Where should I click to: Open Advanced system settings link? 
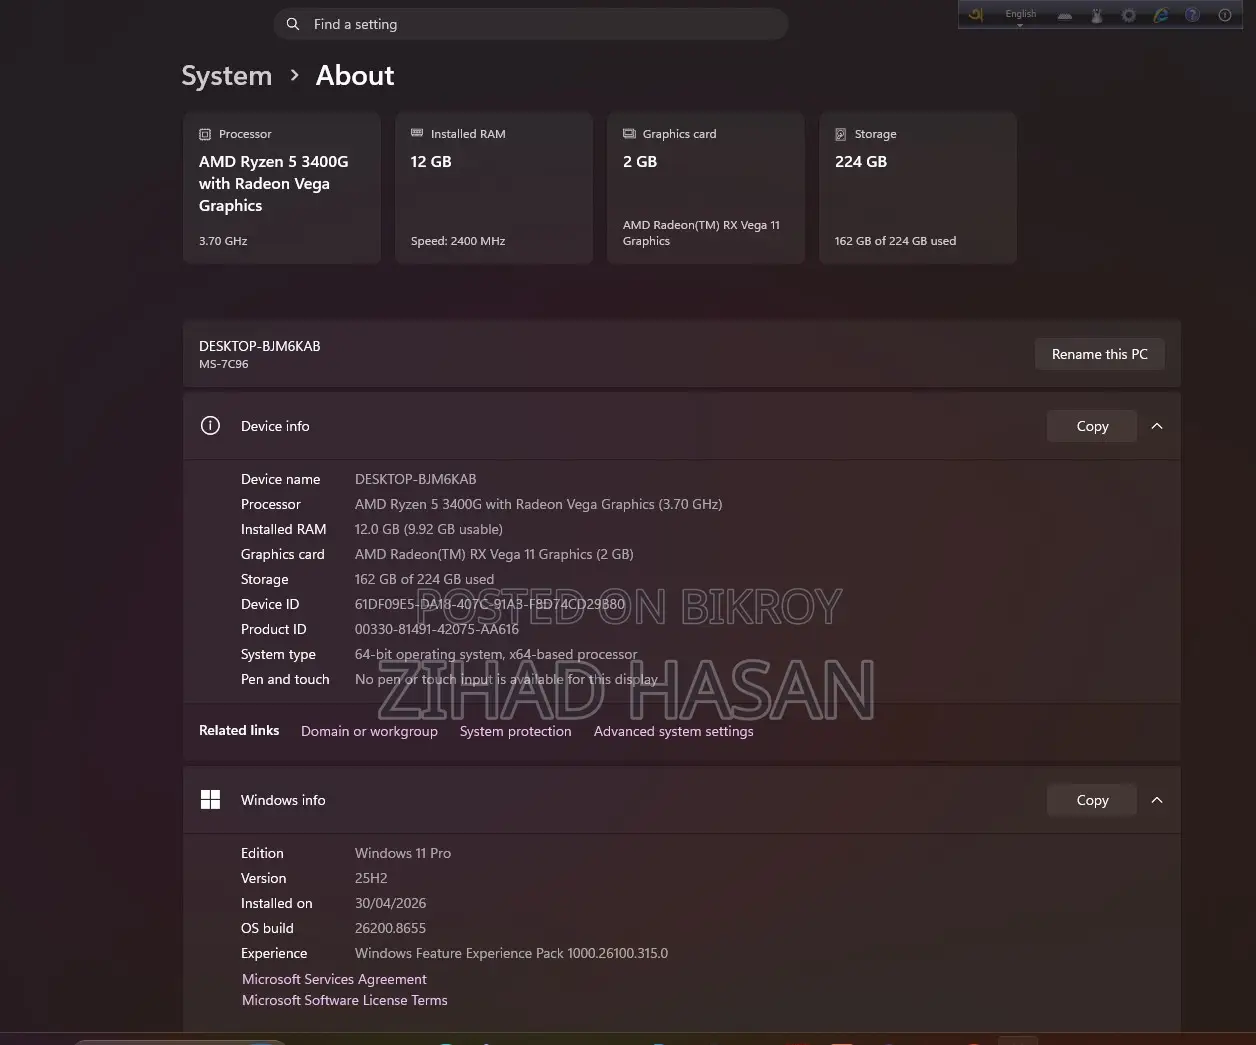pos(674,731)
